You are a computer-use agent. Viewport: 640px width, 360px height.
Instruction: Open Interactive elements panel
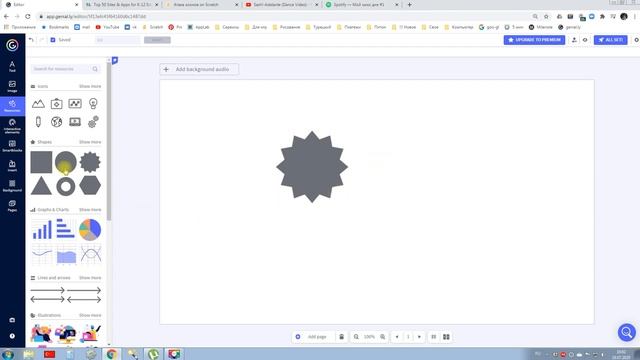[12, 126]
